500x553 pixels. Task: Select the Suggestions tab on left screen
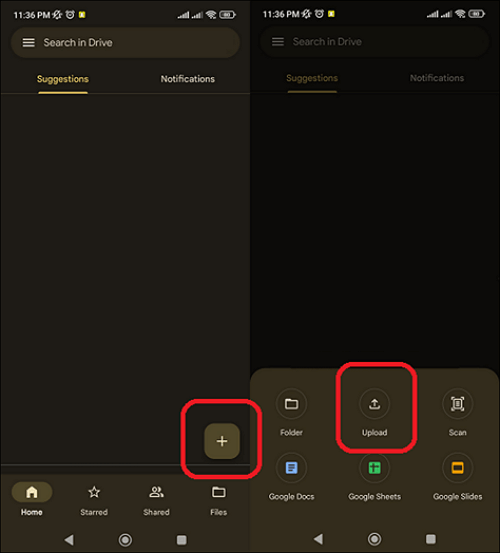[63, 79]
